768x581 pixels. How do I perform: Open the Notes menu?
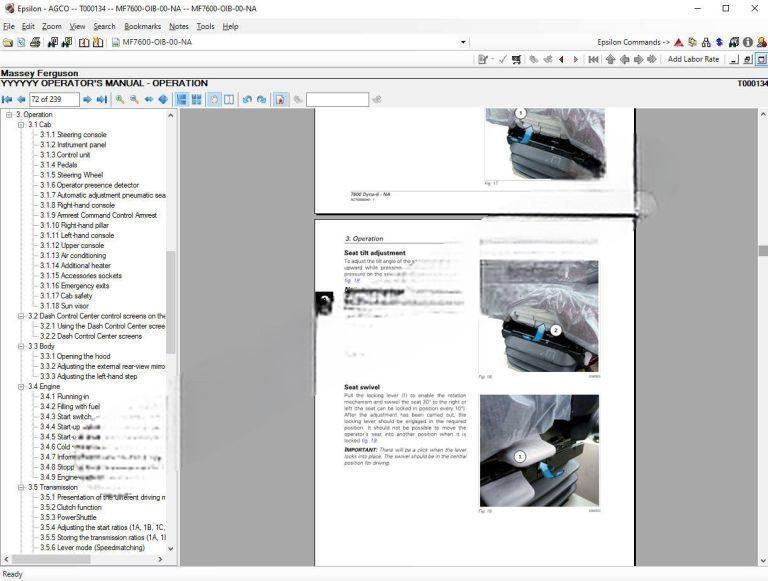click(x=179, y=26)
